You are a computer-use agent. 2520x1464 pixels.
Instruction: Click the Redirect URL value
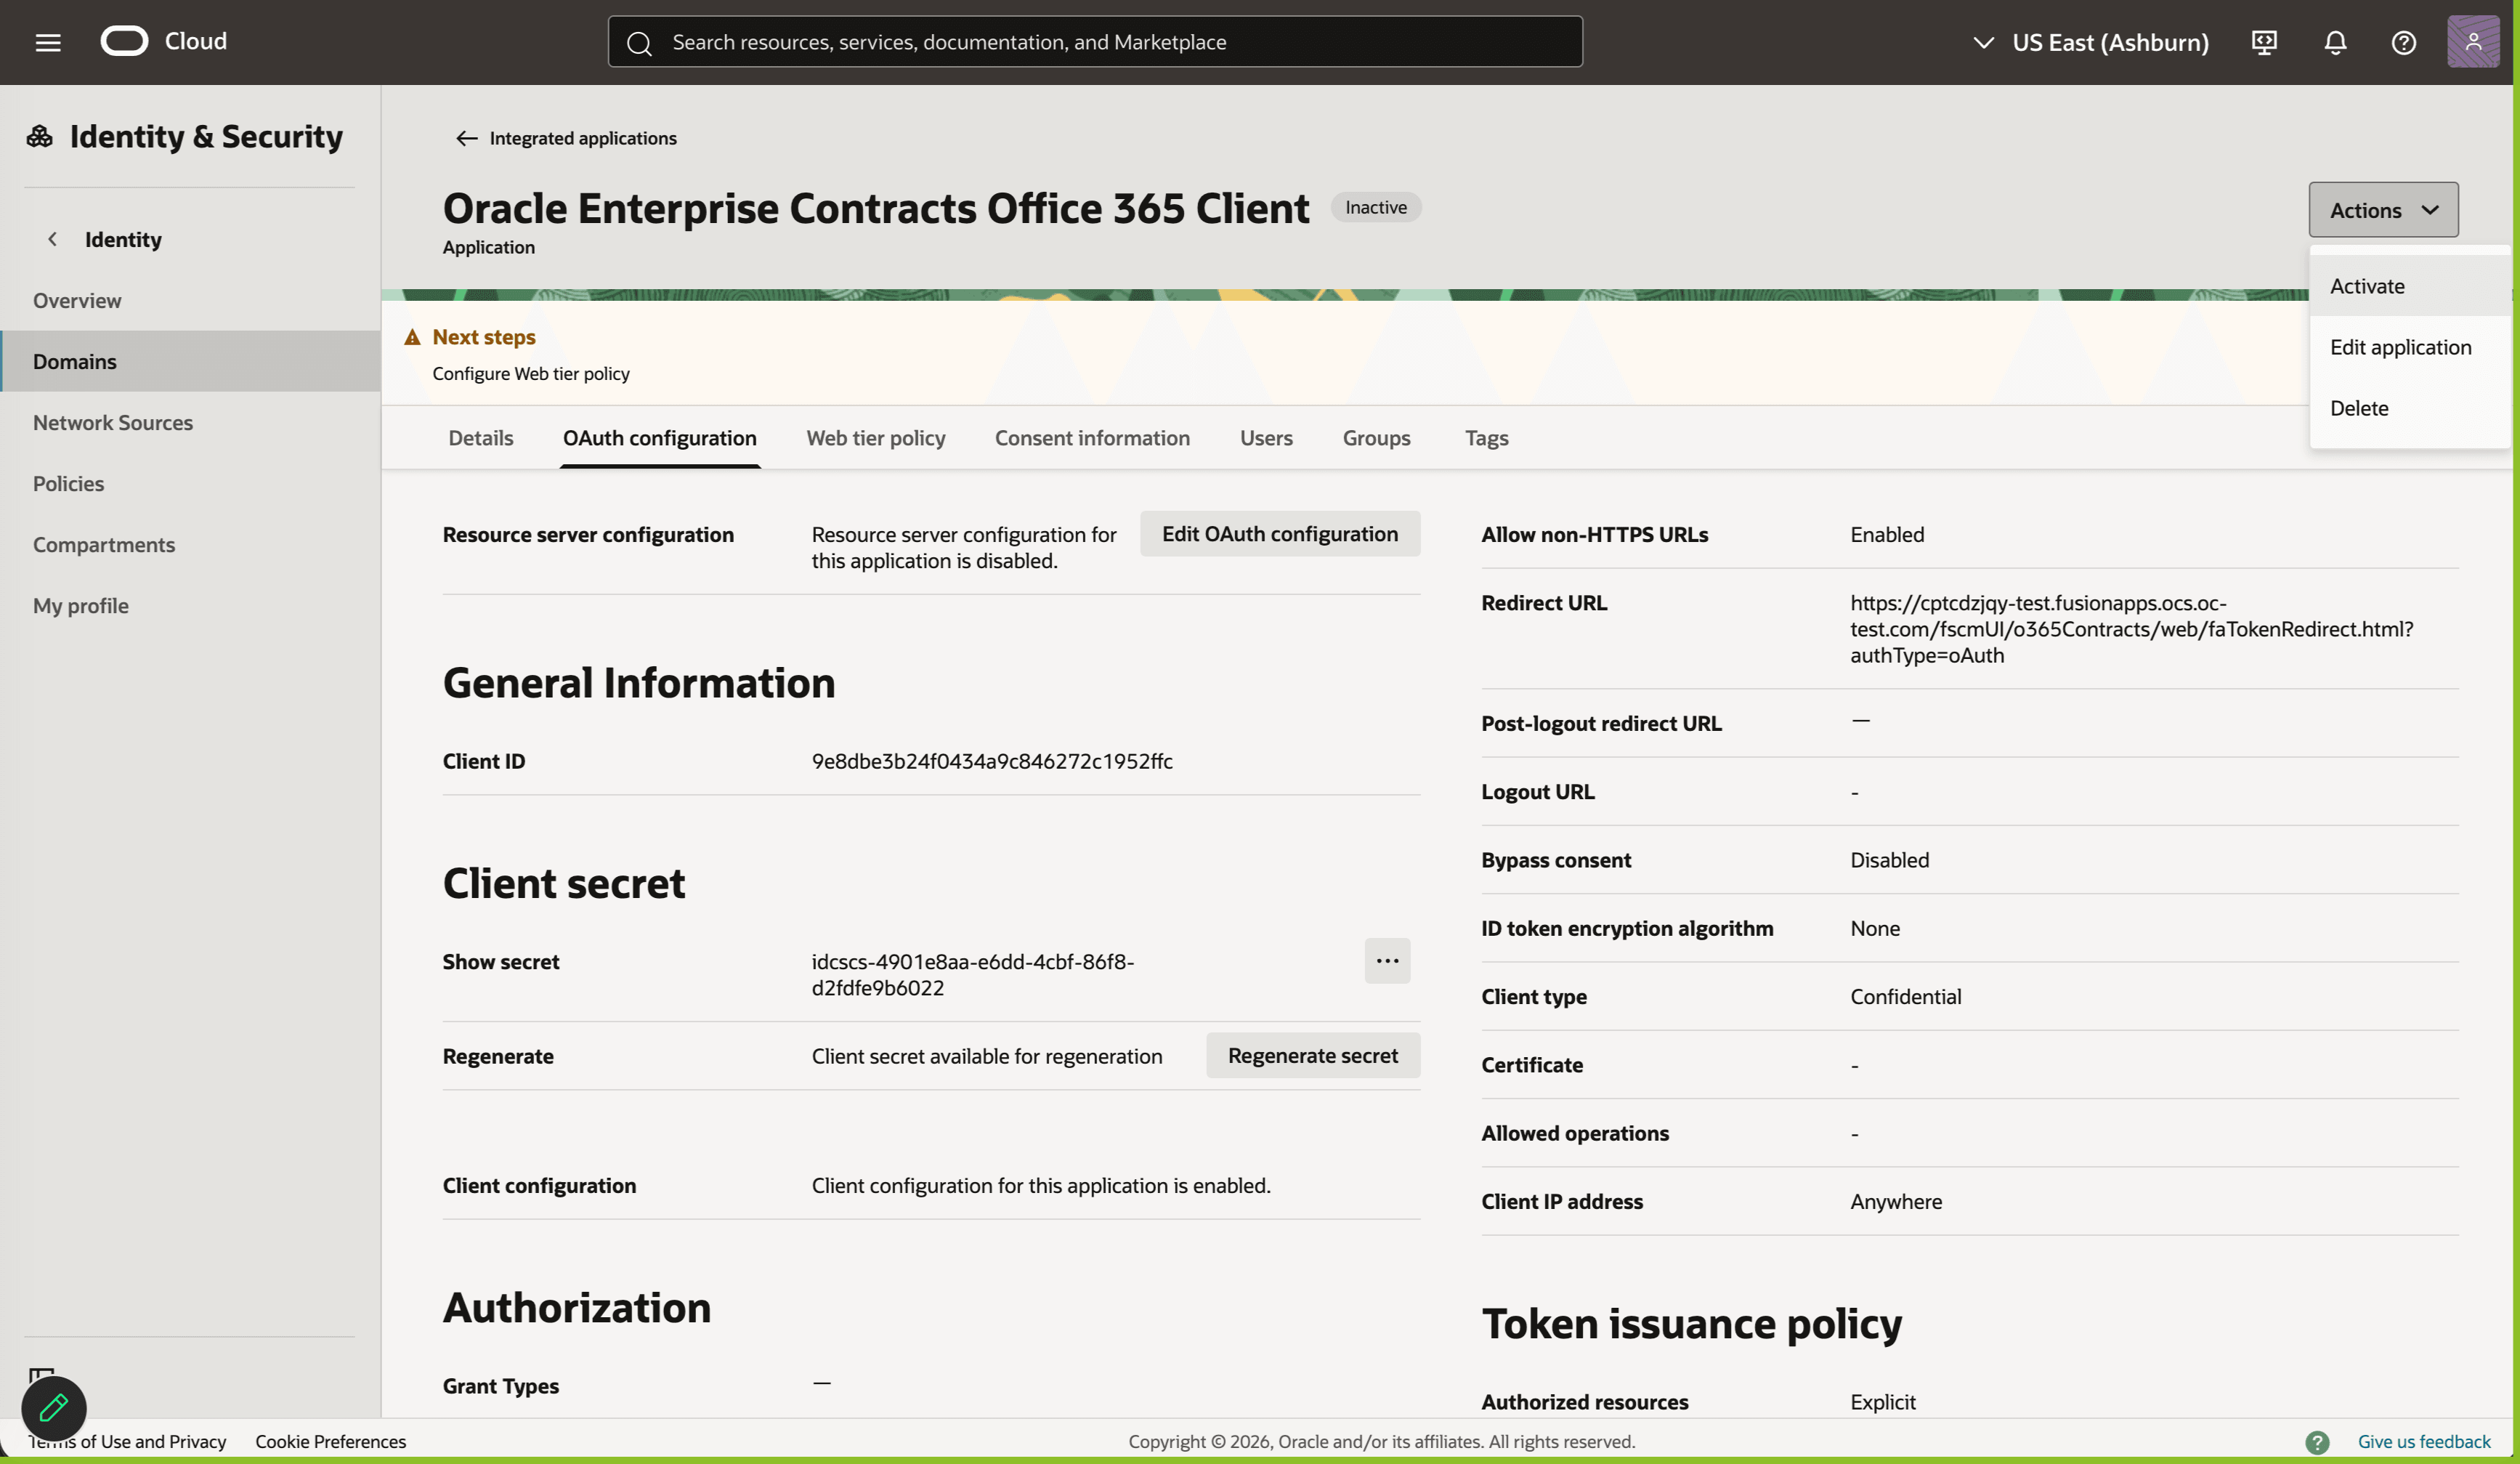pos(2132,629)
